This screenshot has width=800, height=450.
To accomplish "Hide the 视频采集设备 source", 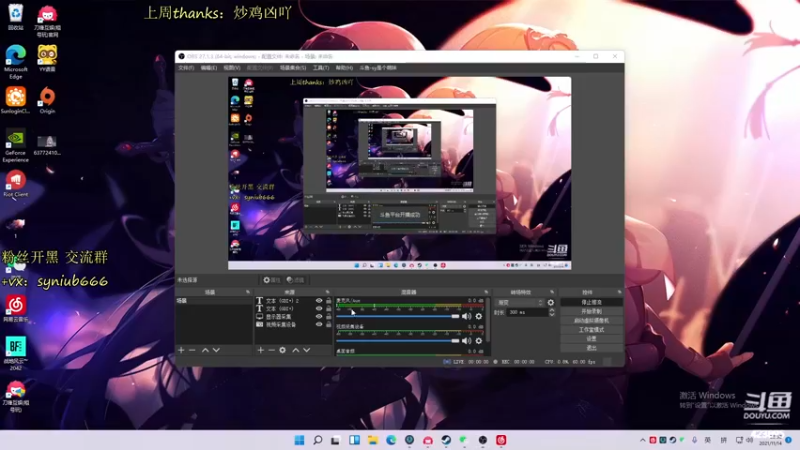I will tap(319, 324).
